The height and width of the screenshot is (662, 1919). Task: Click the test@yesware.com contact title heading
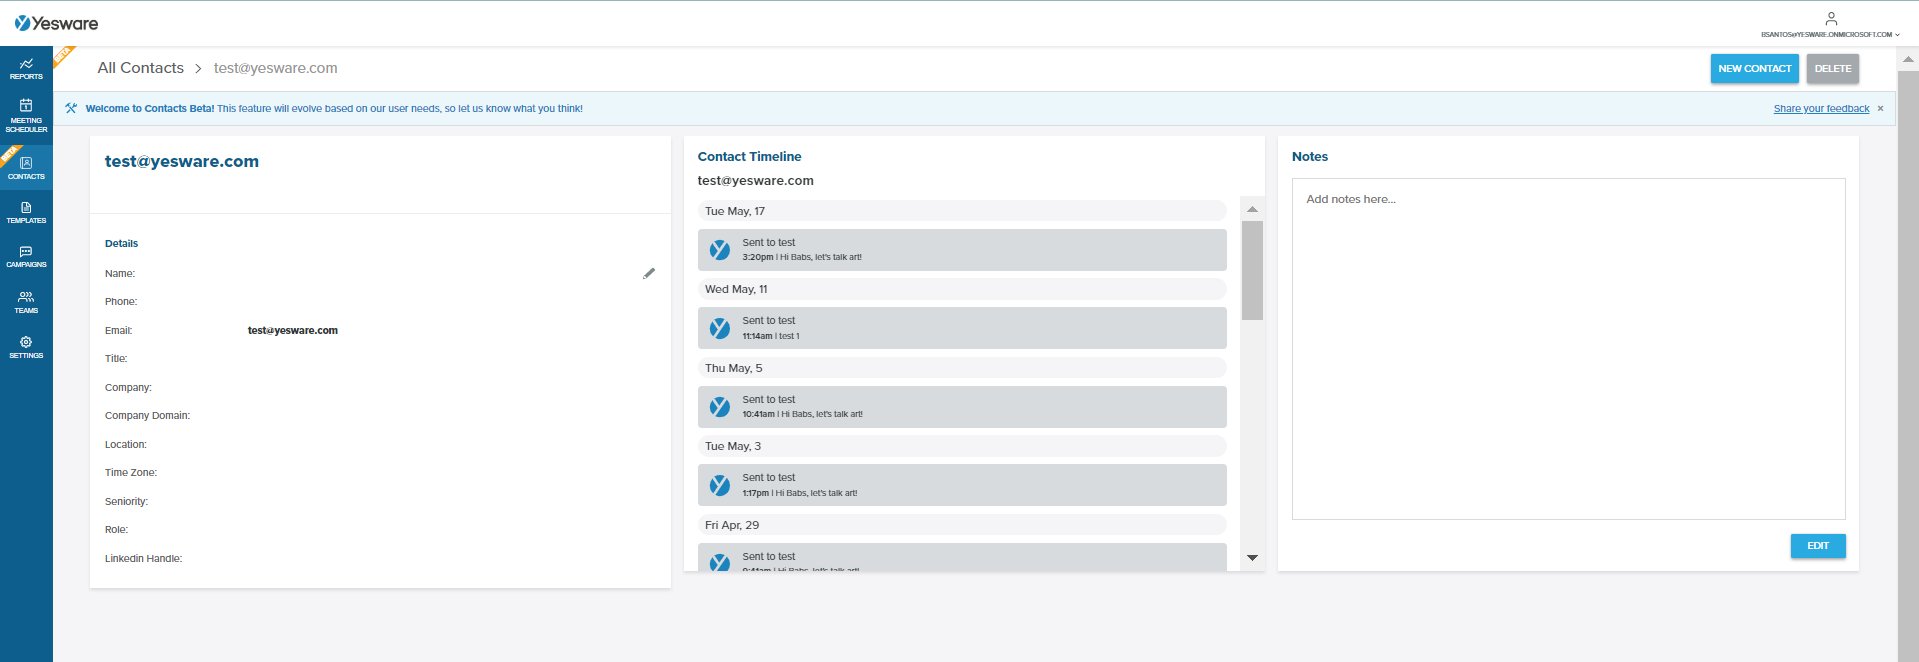pos(182,161)
